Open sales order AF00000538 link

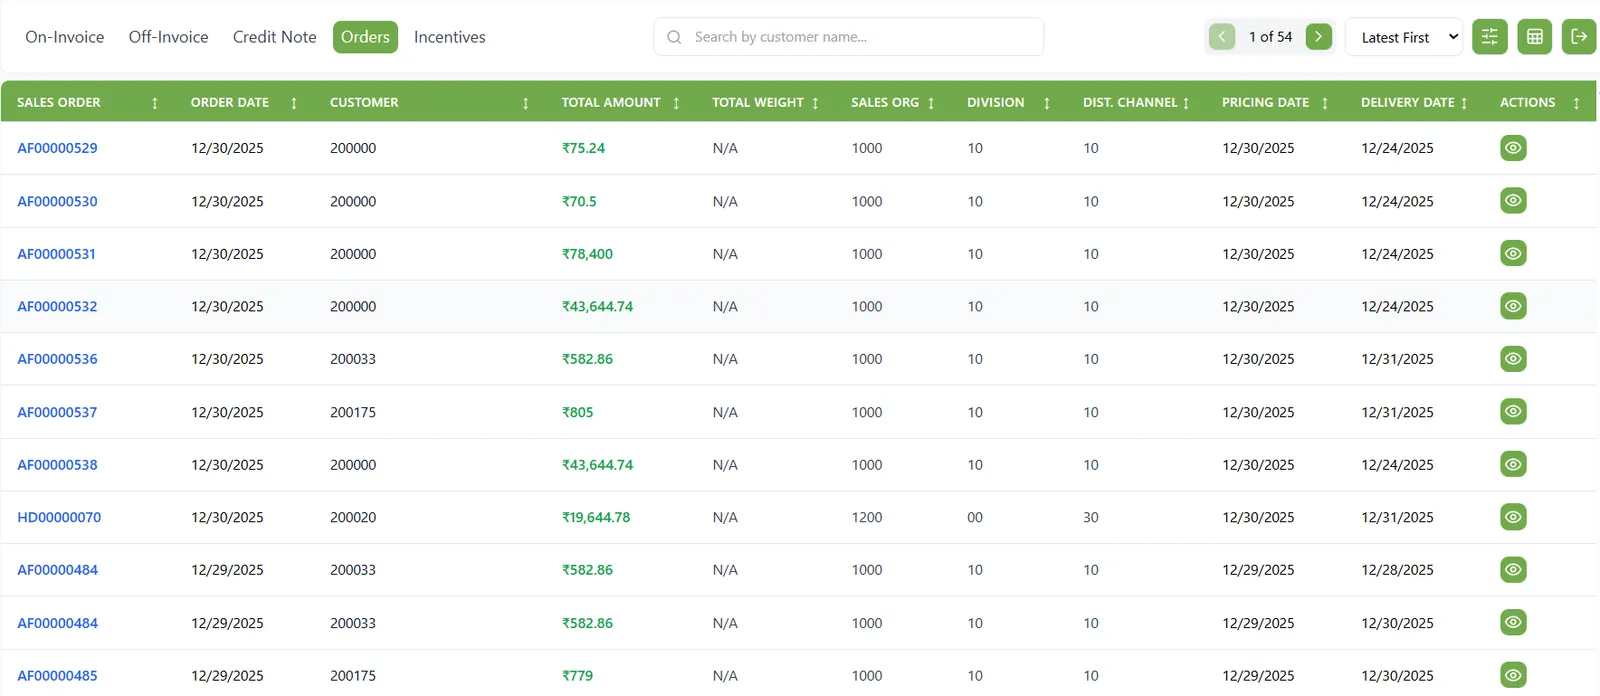coord(57,464)
